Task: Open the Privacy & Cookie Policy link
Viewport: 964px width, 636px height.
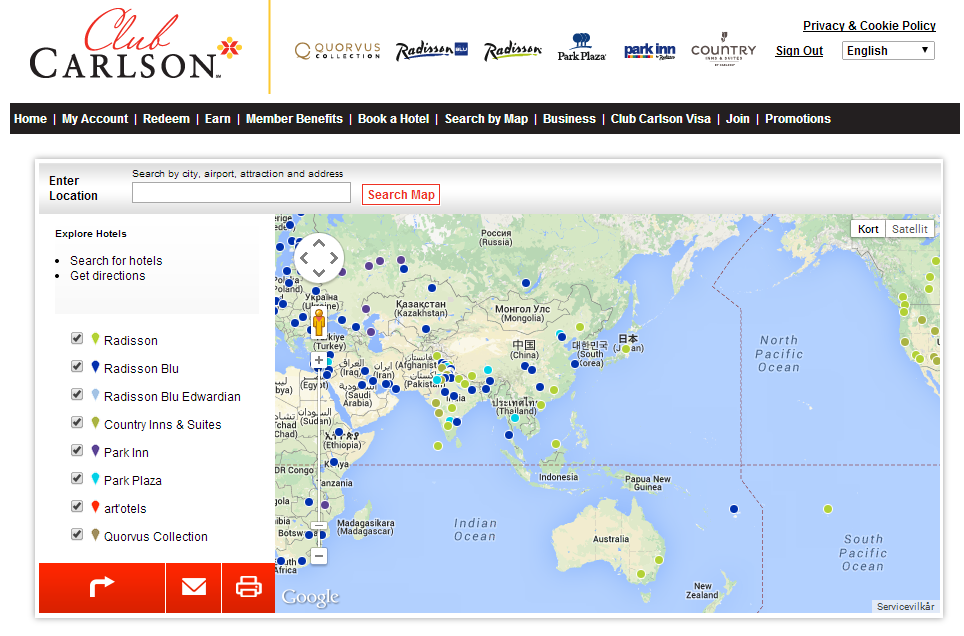Action: (x=869, y=26)
